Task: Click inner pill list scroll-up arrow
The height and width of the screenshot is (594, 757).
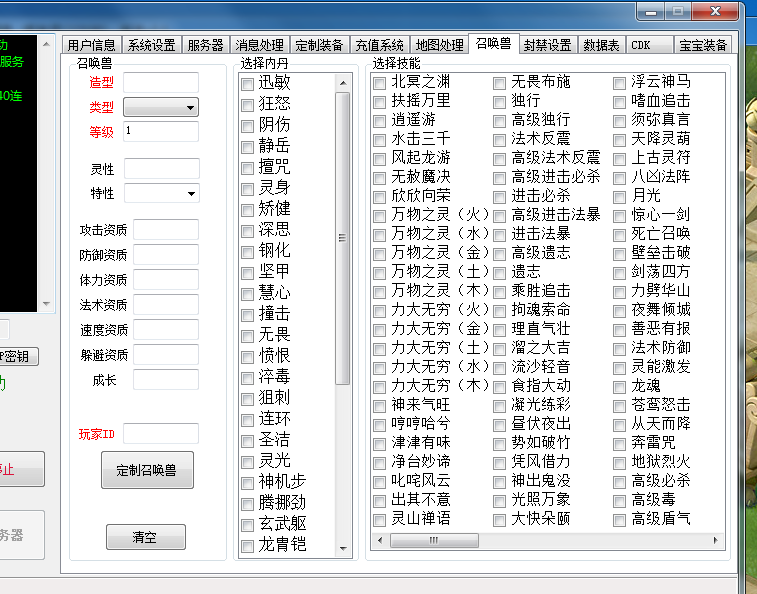Action: point(343,83)
